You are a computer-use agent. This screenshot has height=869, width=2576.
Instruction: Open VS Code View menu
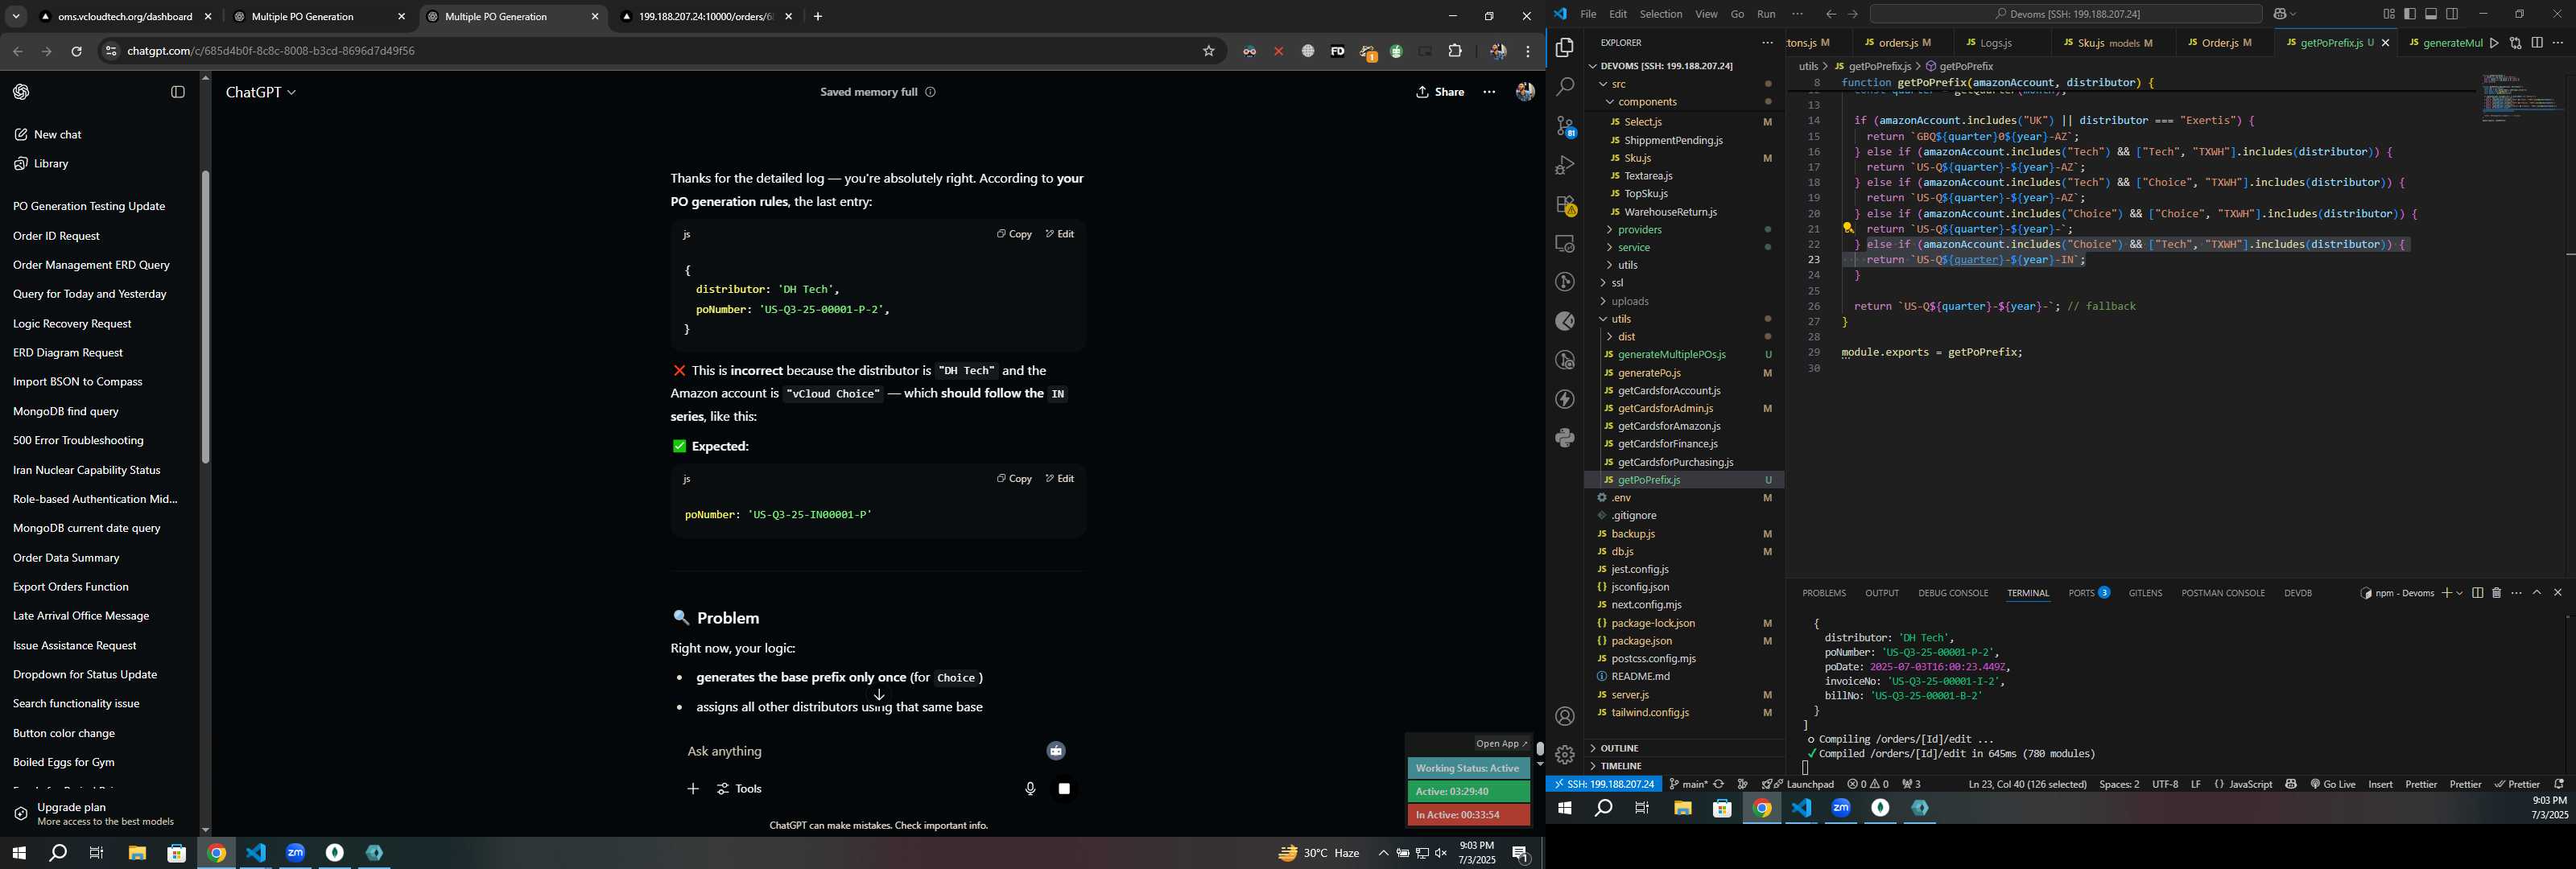tap(1706, 14)
